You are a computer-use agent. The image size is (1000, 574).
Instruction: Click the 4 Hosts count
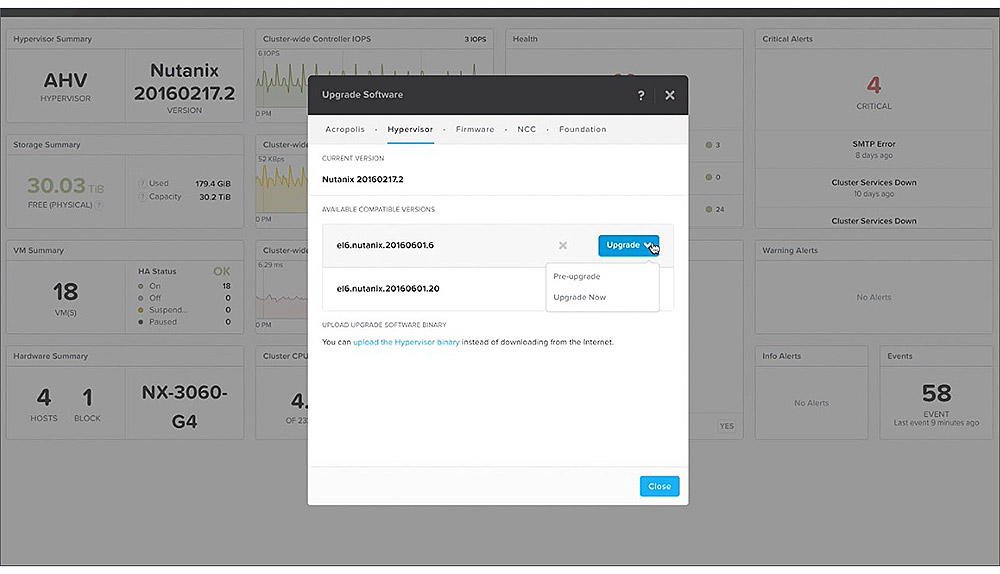click(x=44, y=397)
